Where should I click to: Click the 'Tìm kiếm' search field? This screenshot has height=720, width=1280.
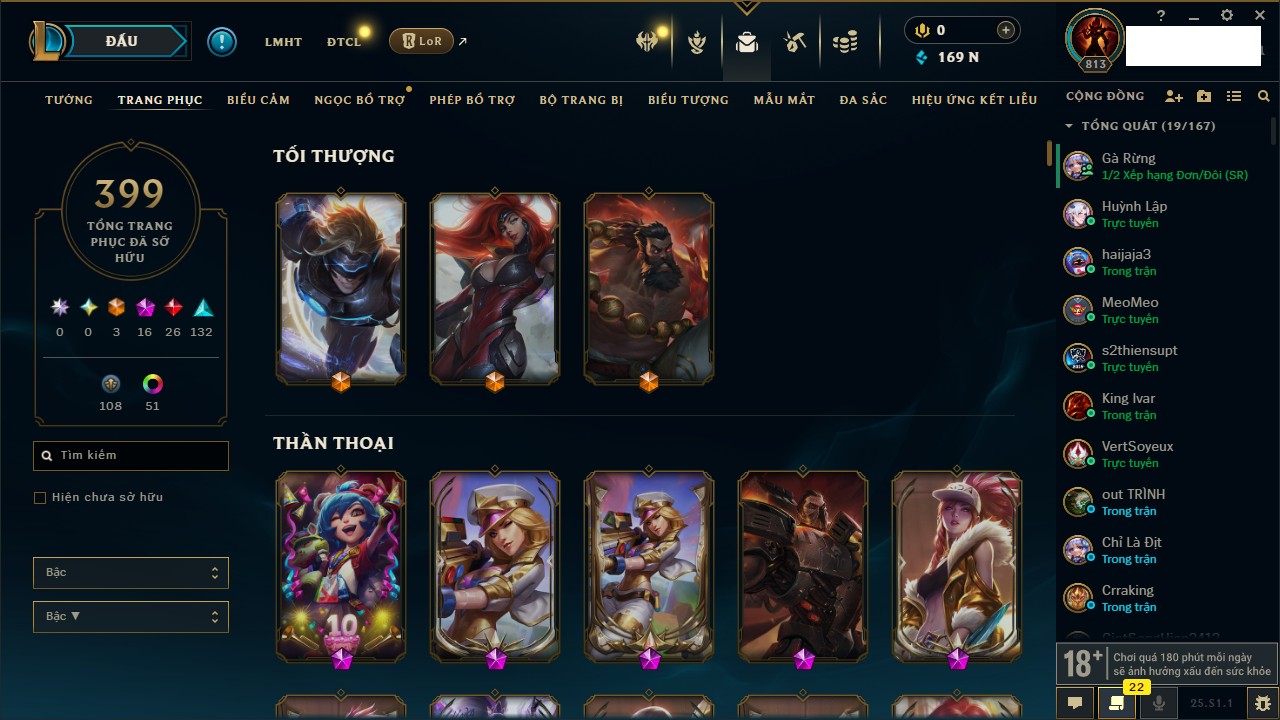(131, 456)
